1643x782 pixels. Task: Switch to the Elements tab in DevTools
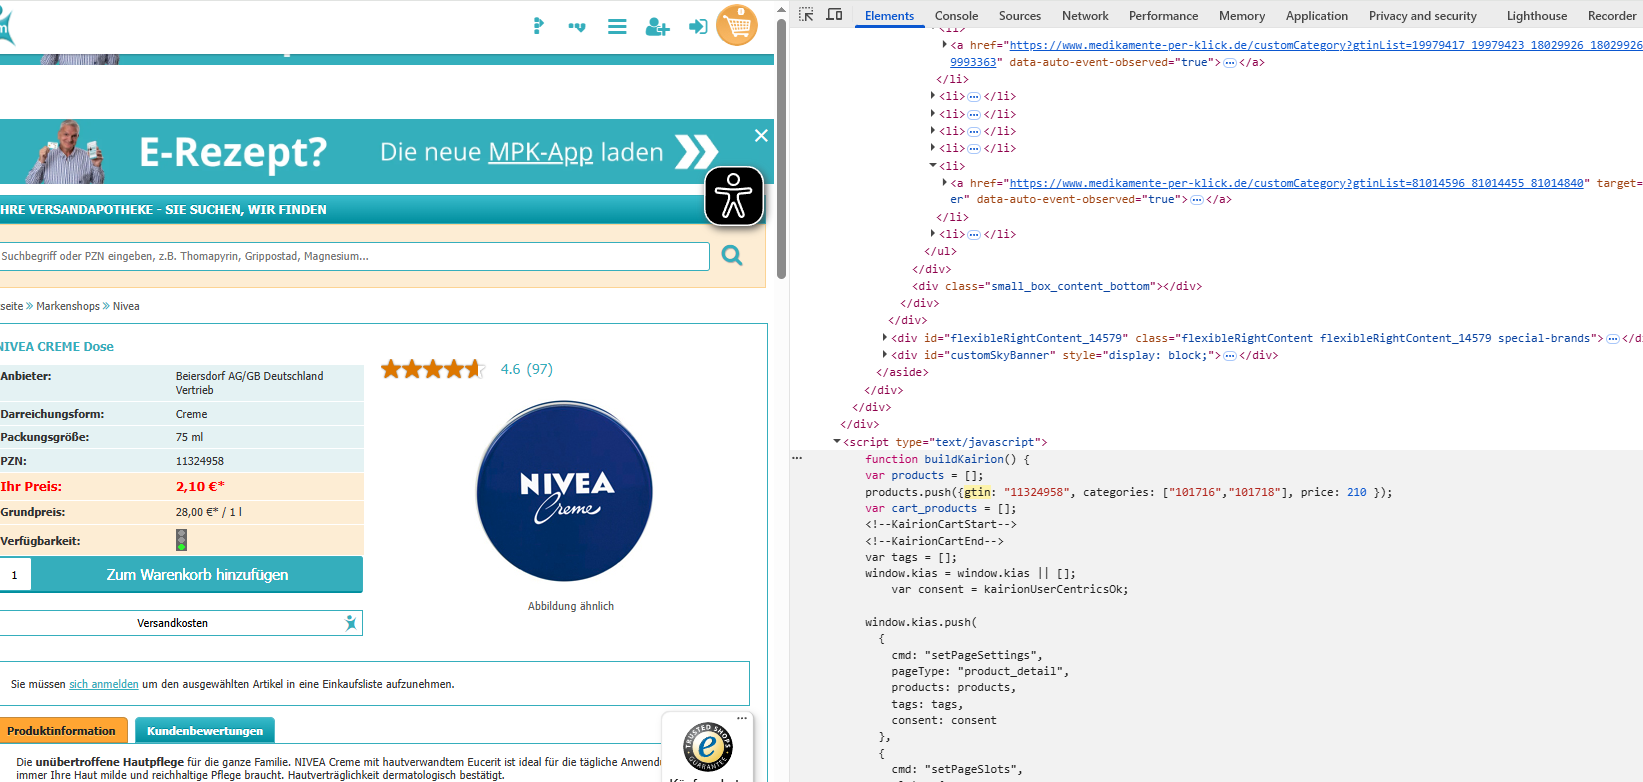(889, 16)
